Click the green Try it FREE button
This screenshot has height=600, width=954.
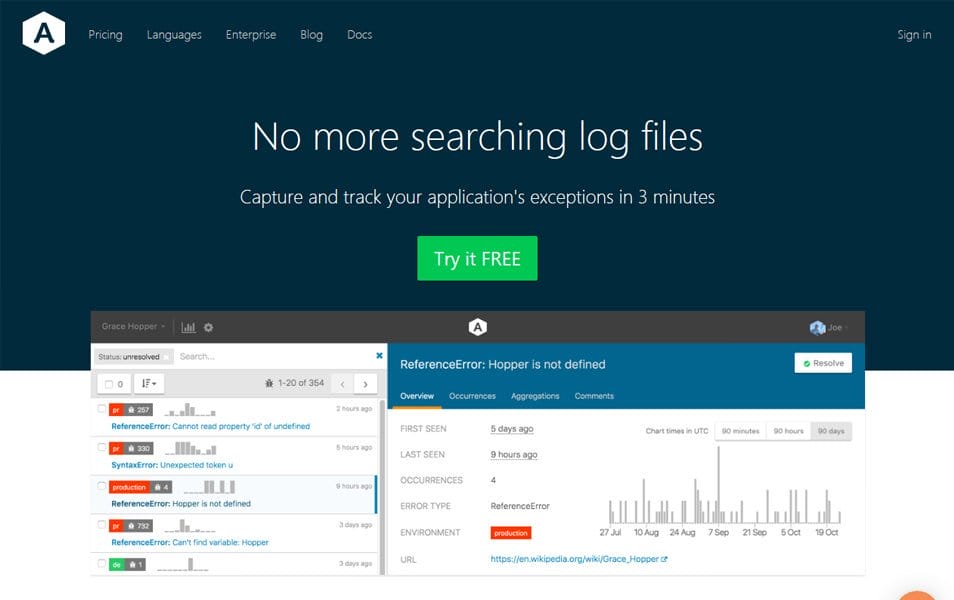pos(477,259)
